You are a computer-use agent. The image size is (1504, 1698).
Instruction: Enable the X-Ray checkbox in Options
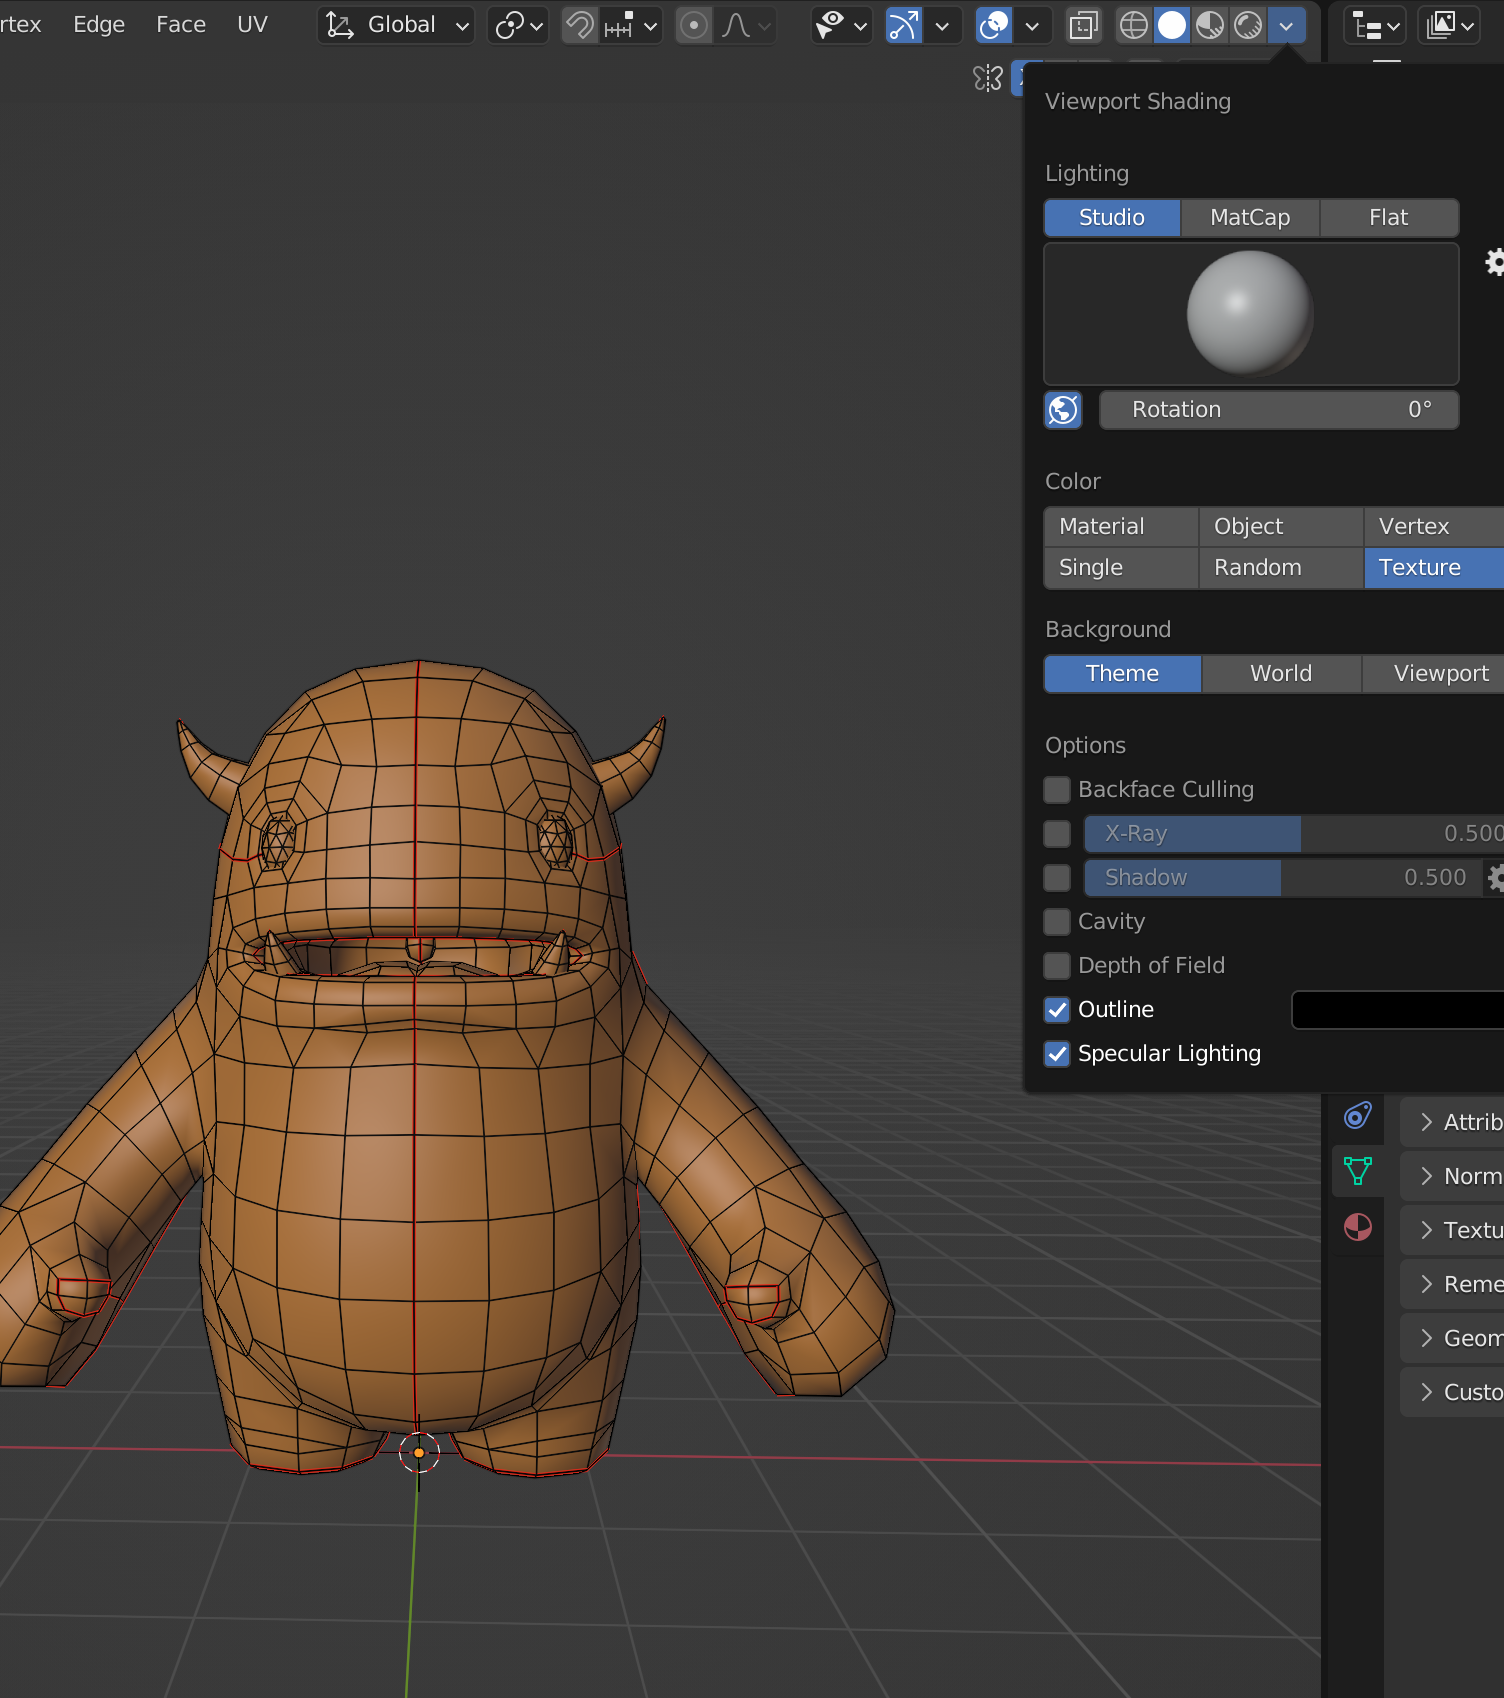(1057, 834)
